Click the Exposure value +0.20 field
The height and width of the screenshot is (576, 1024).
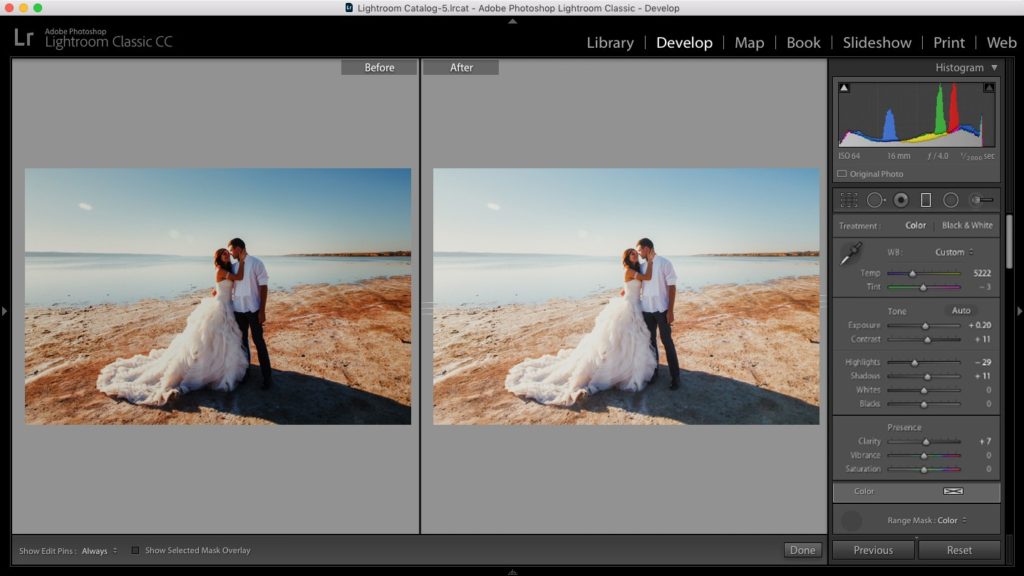[980, 325]
